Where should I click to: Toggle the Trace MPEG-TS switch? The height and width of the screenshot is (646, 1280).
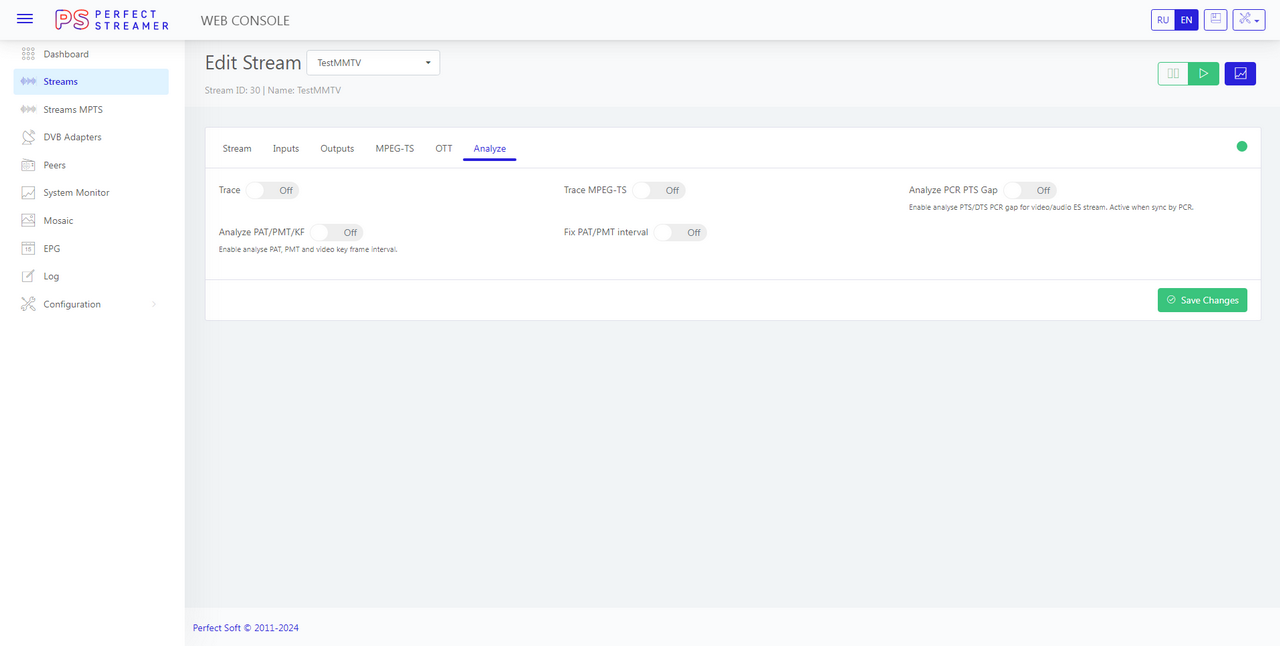[x=658, y=190]
